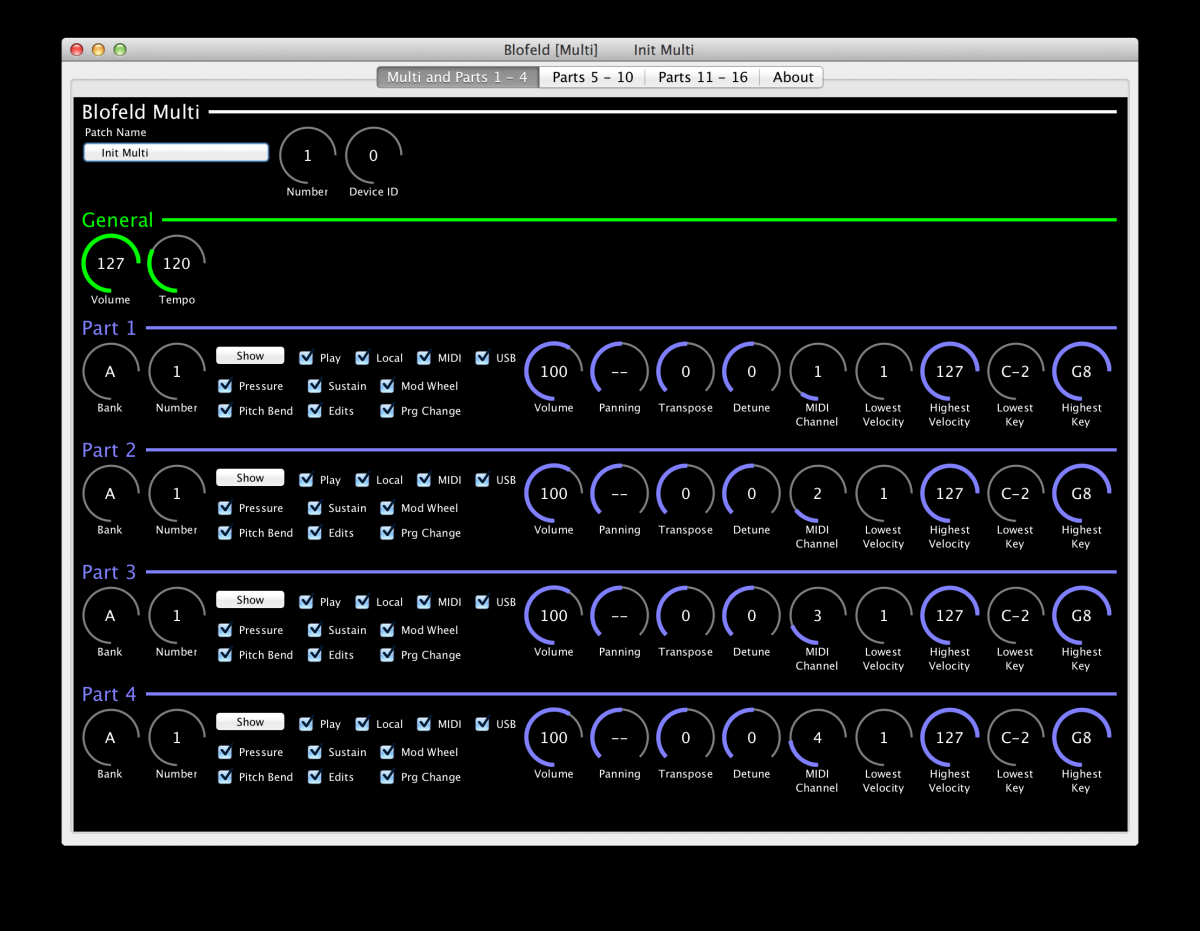
Task: Click the Part 4 Lowest Velocity knob
Action: tap(883, 738)
